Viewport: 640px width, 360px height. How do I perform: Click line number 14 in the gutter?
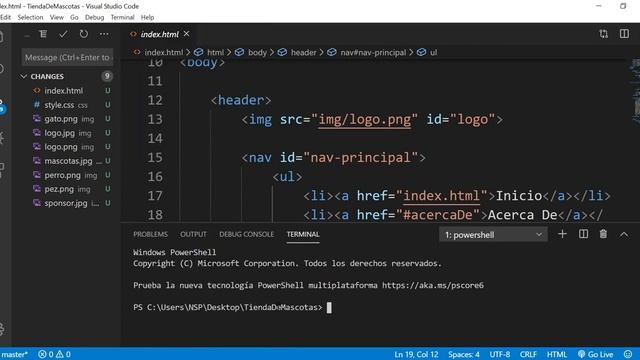point(155,138)
